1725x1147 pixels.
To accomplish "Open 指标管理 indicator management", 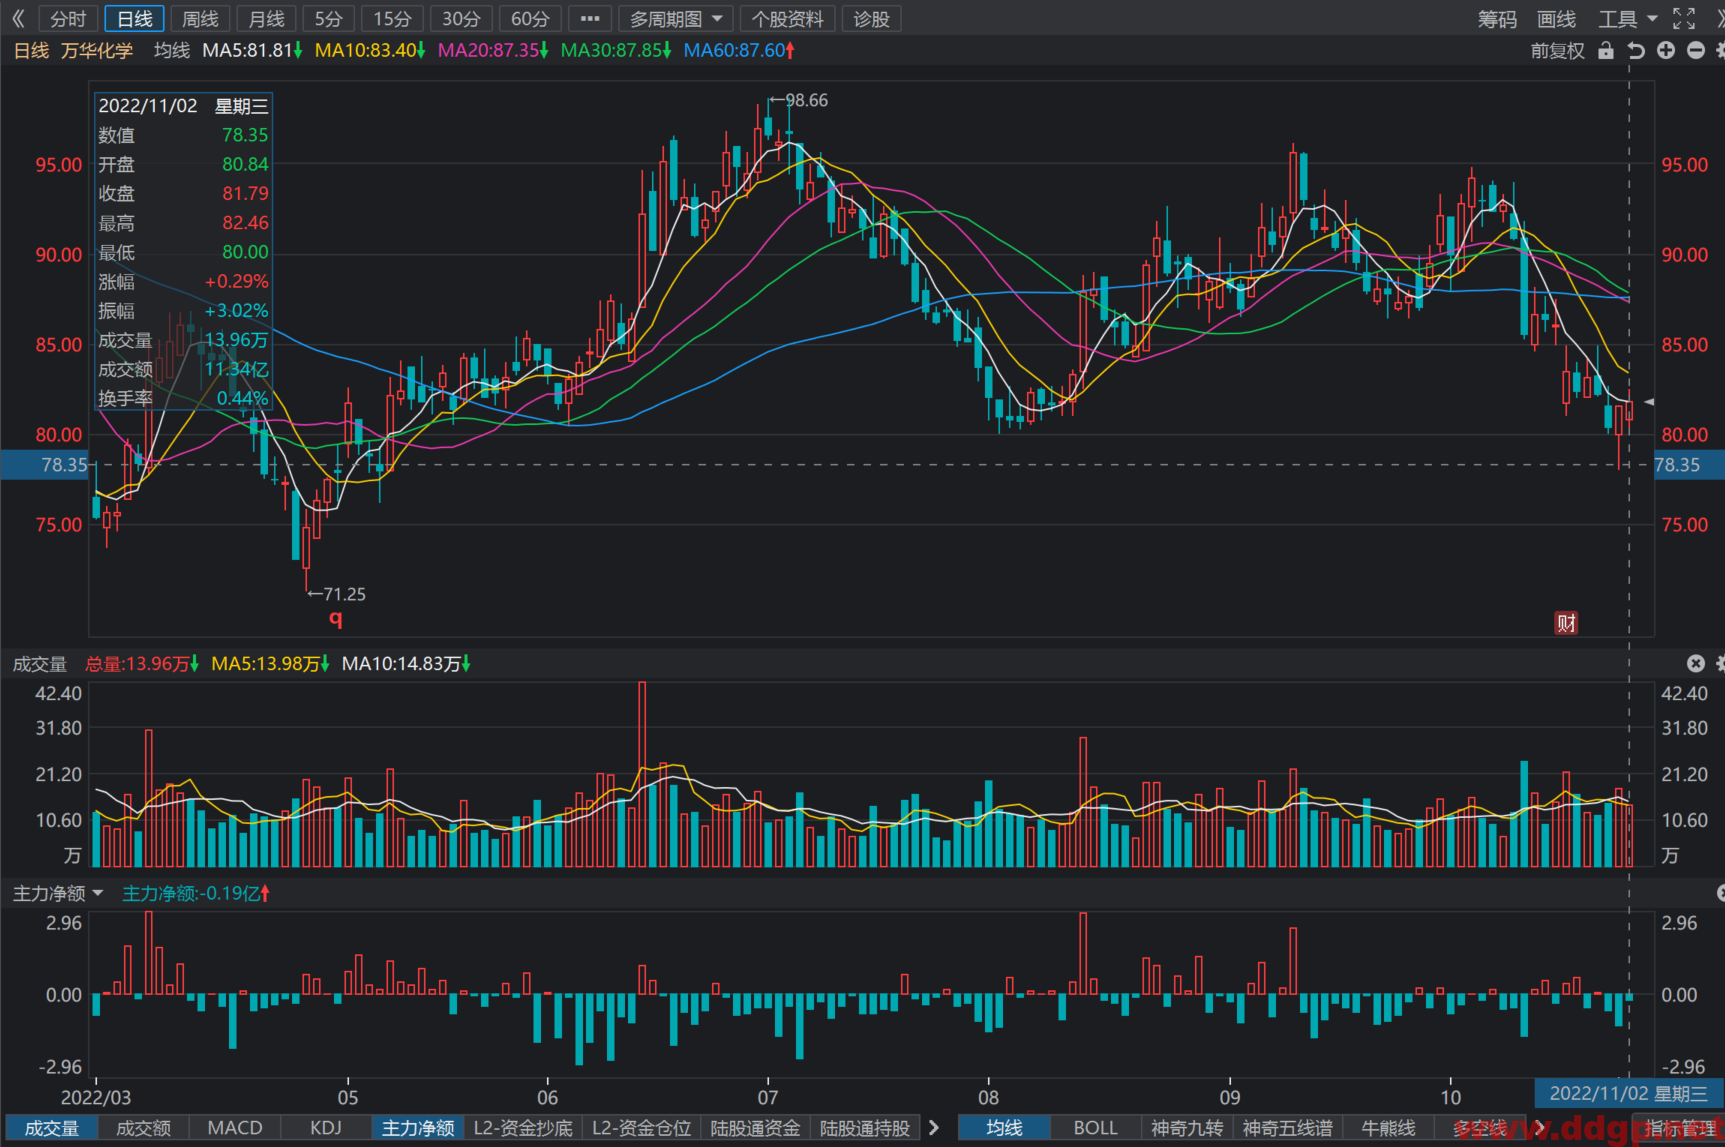I will tap(1680, 1128).
